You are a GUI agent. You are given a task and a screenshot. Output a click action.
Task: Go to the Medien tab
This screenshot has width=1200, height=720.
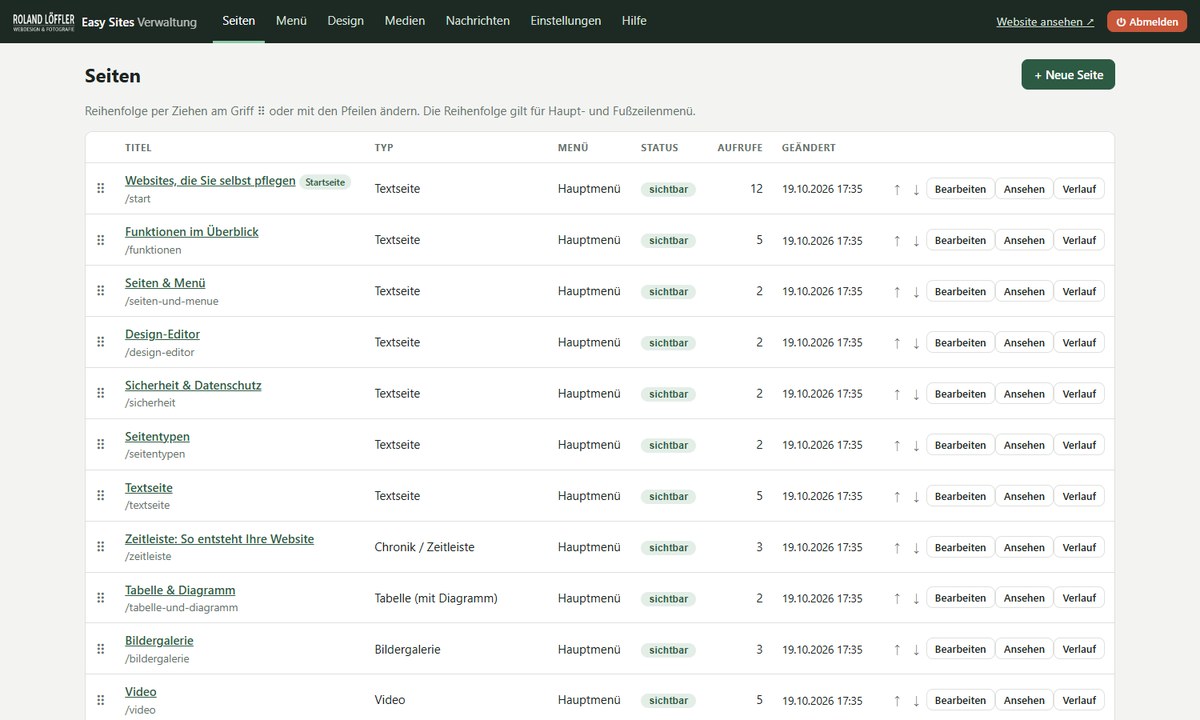pyautogui.click(x=404, y=20)
